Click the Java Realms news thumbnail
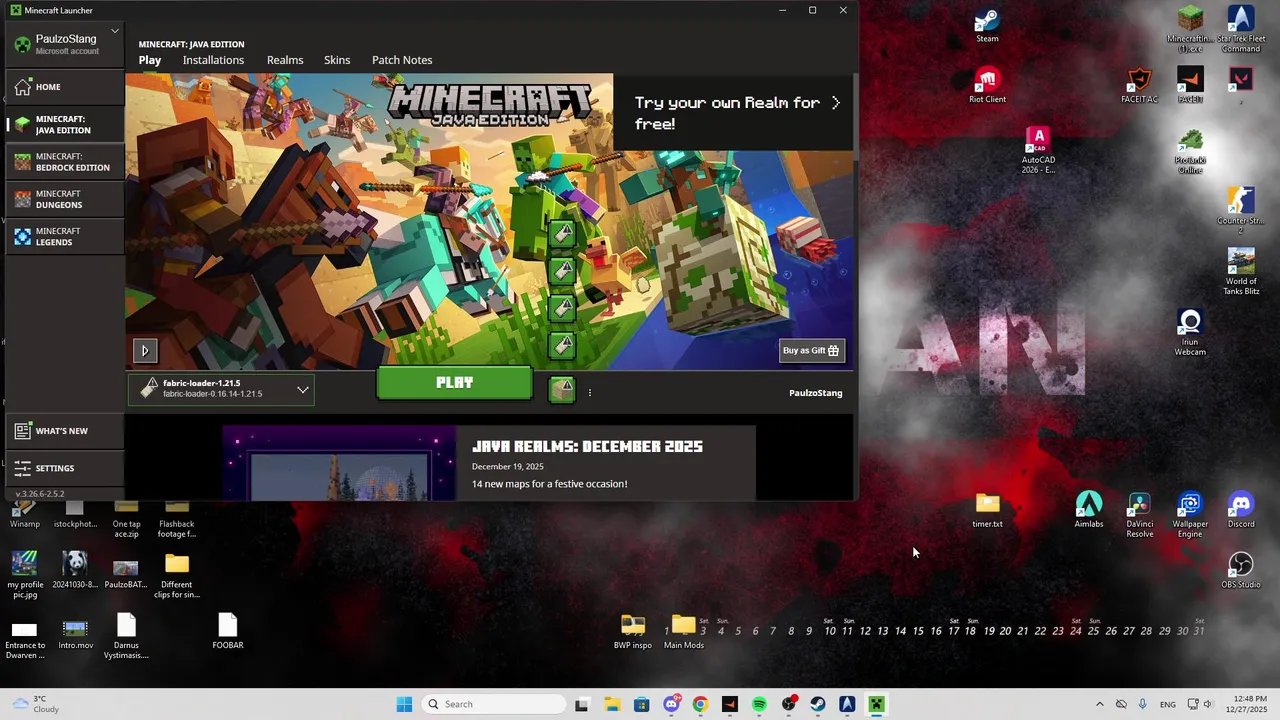This screenshot has height=720, width=1280. [x=339, y=462]
